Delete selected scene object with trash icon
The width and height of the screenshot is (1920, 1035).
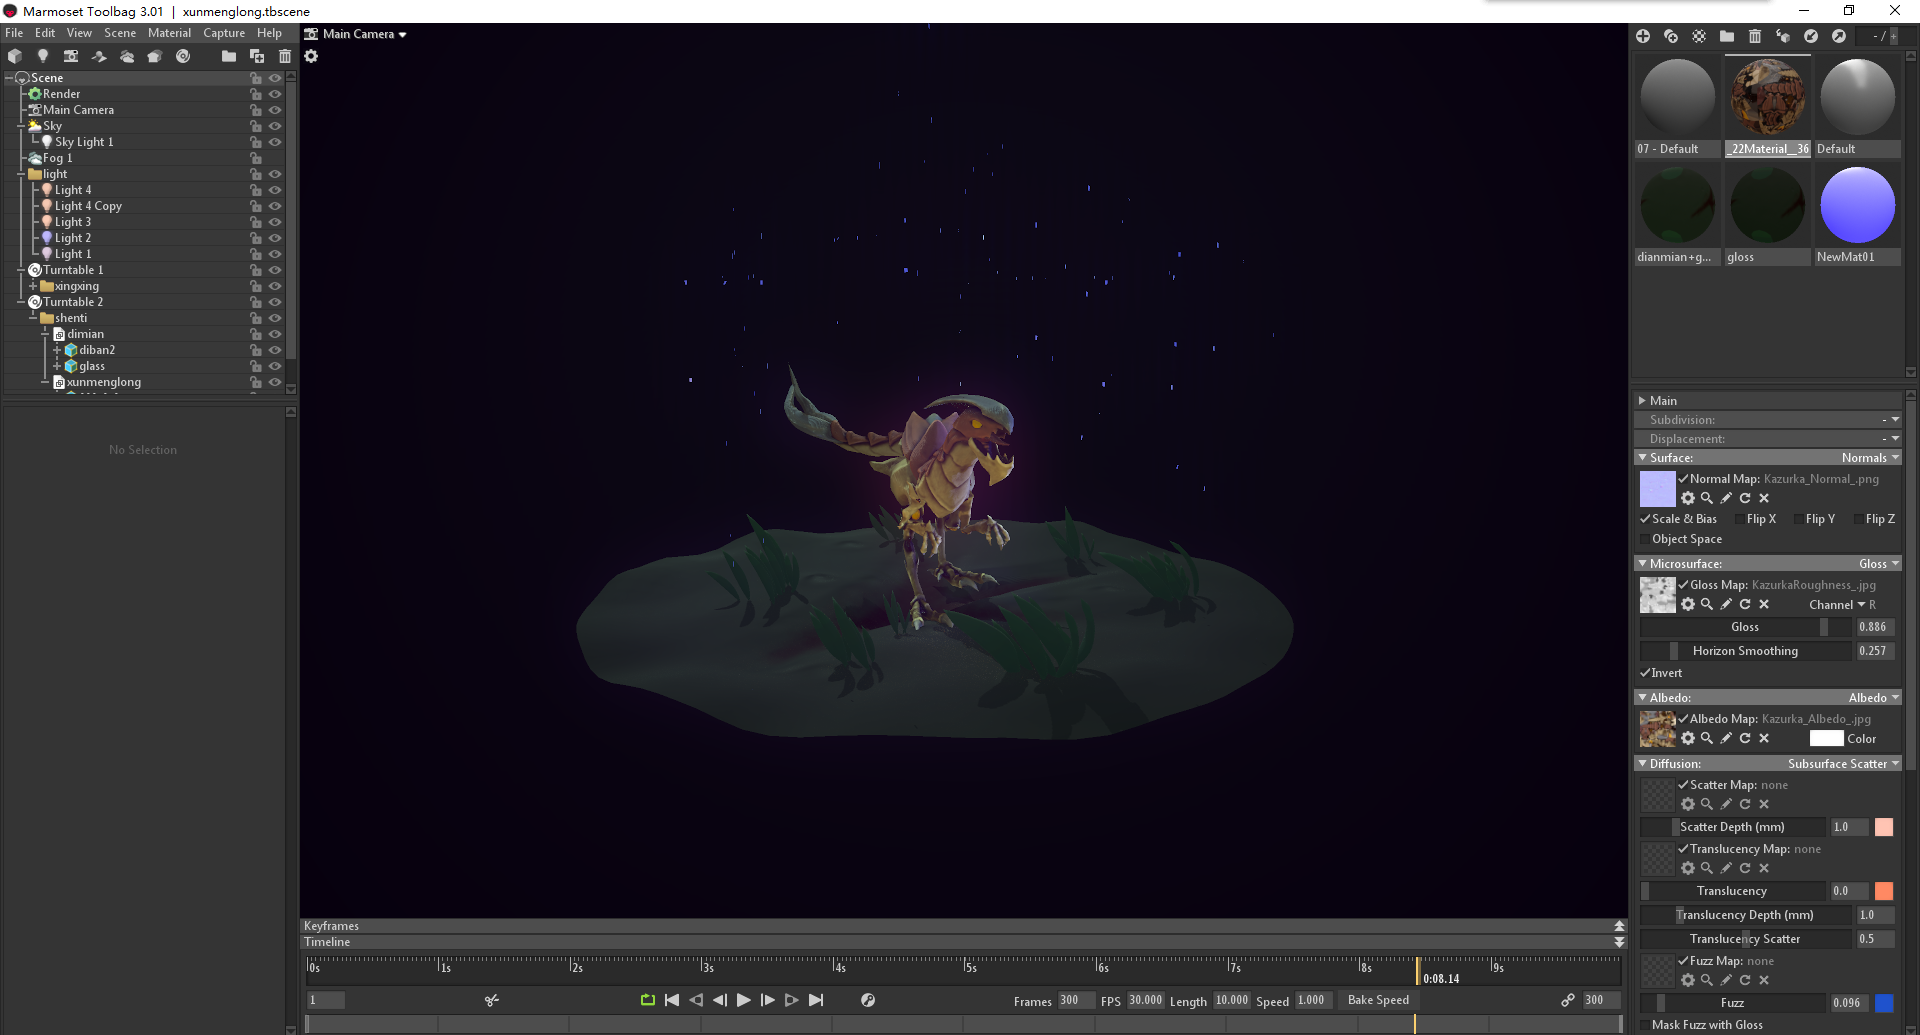(x=285, y=56)
